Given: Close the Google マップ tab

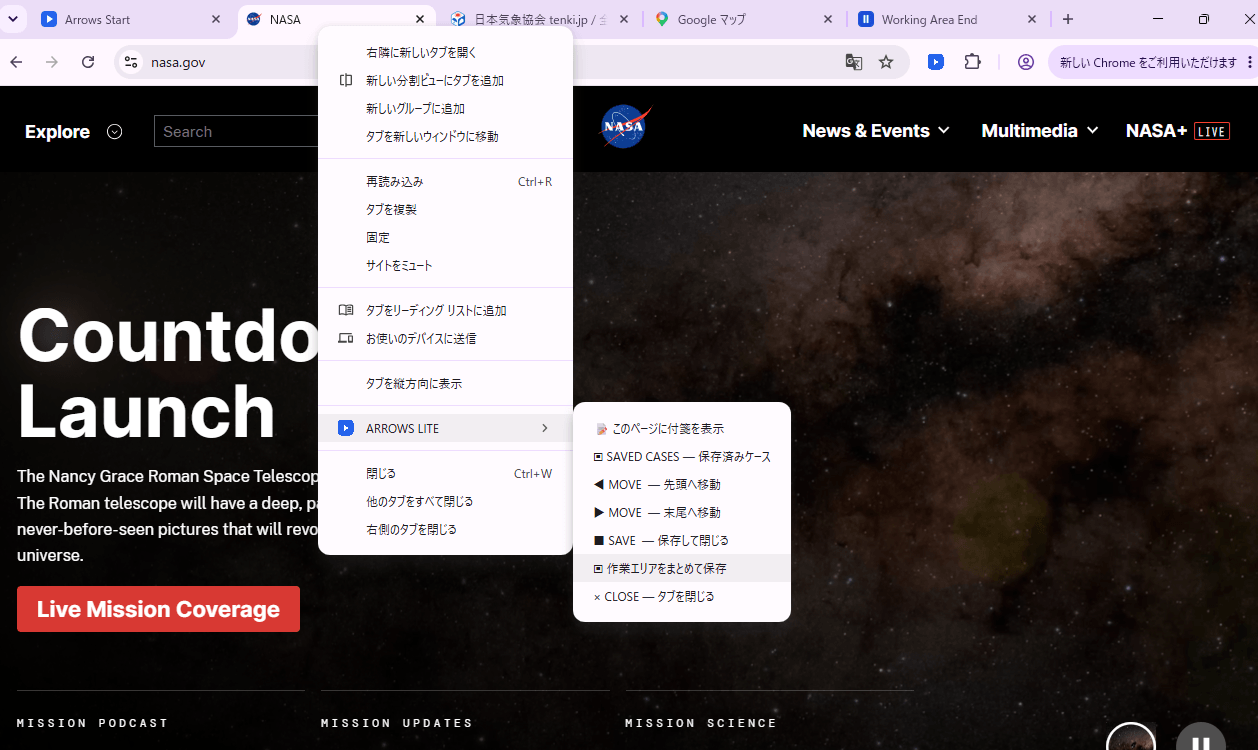Looking at the screenshot, I should tap(827, 19).
